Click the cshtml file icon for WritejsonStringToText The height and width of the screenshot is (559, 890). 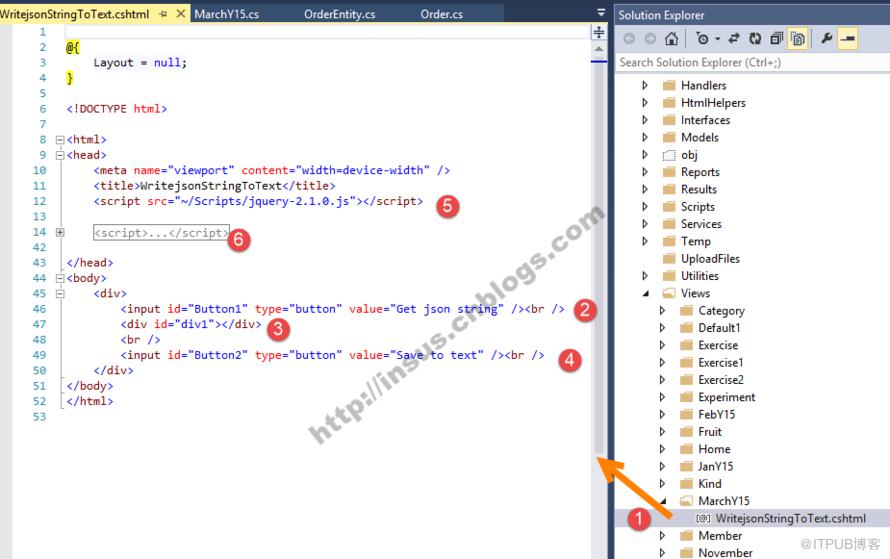click(x=703, y=518)
